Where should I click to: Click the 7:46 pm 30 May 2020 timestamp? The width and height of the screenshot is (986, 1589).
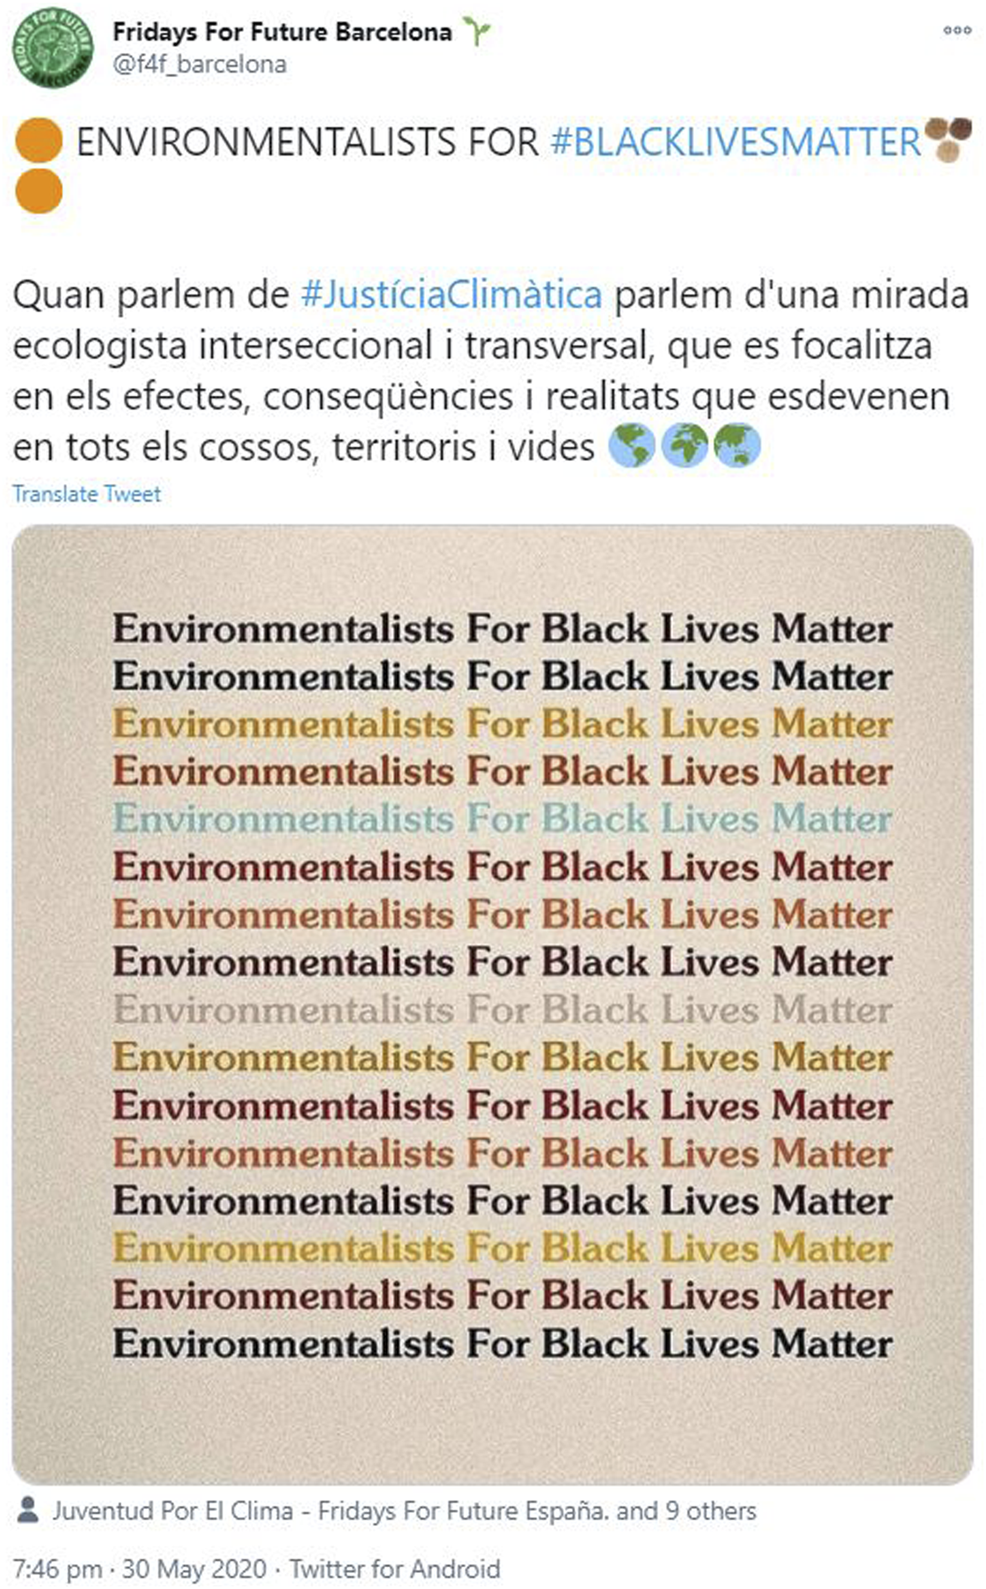click(x=139, y=1568)
